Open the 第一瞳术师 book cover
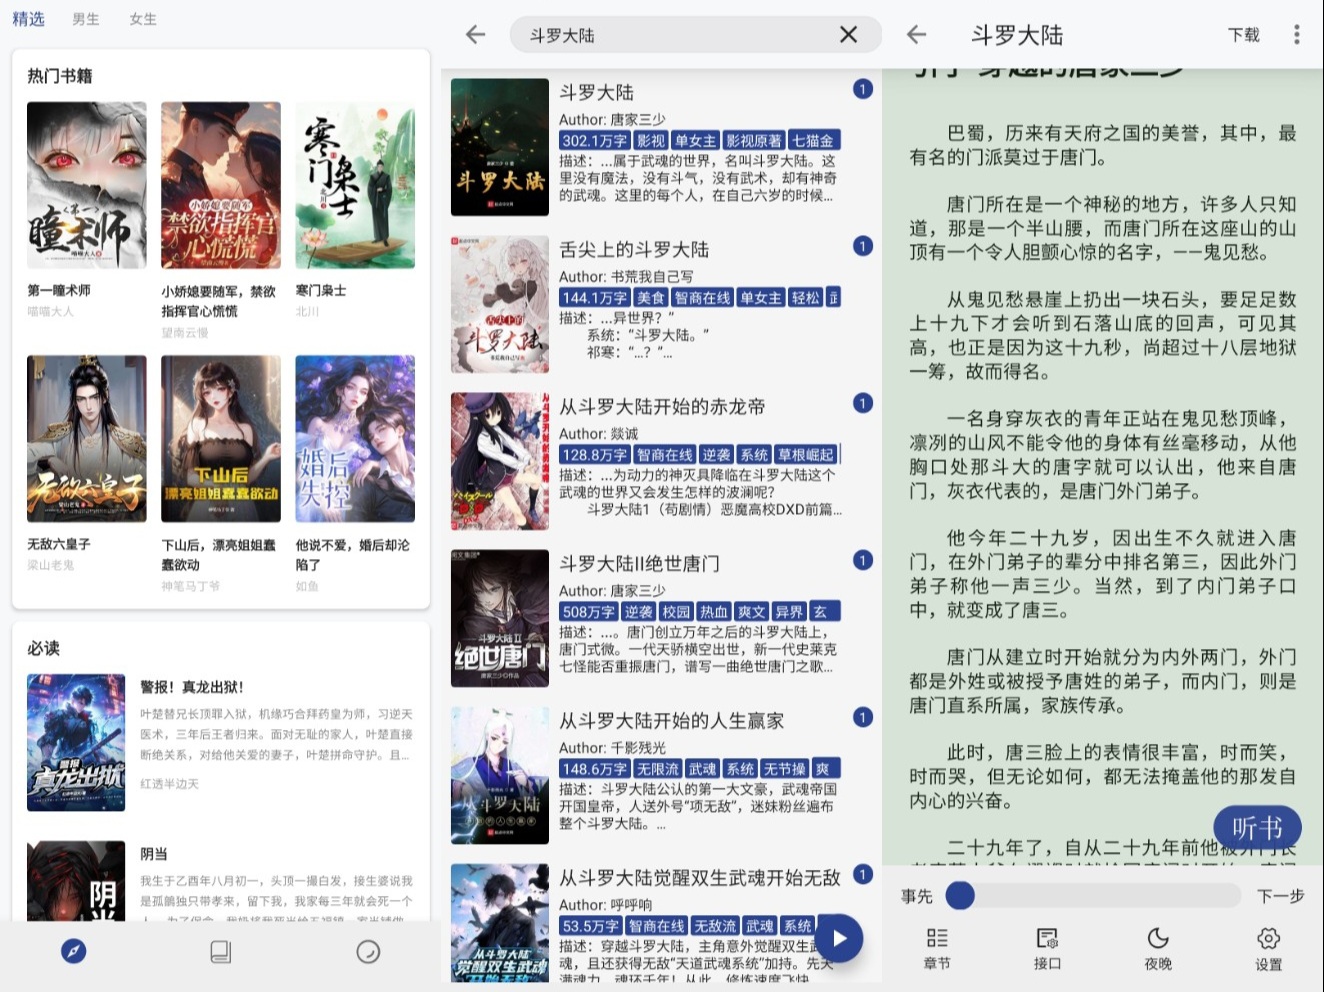 pyautogui.click(x=87, y=185)
